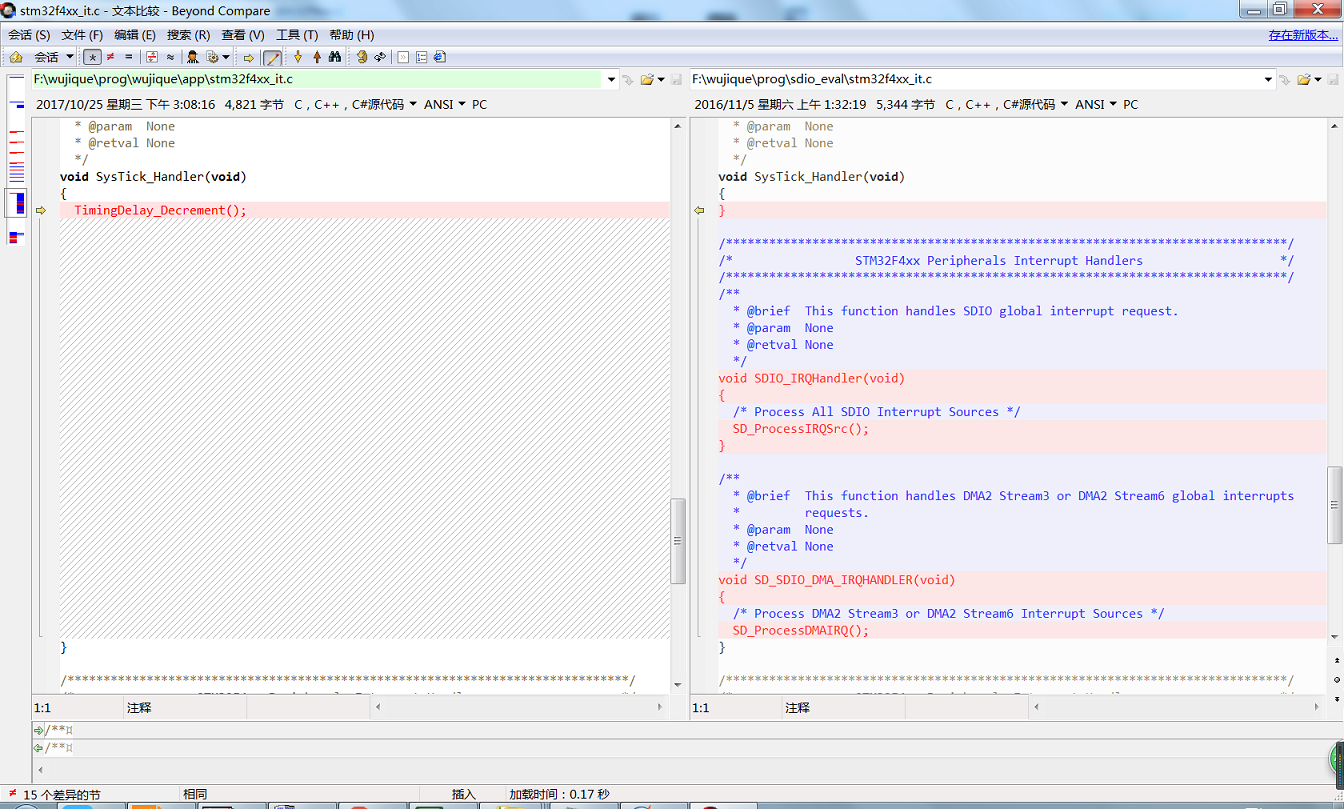Toggle Show Same (=) filter
Image resolution: width=1344 pixels, height=809 pixels.
(x=128, y=57)
